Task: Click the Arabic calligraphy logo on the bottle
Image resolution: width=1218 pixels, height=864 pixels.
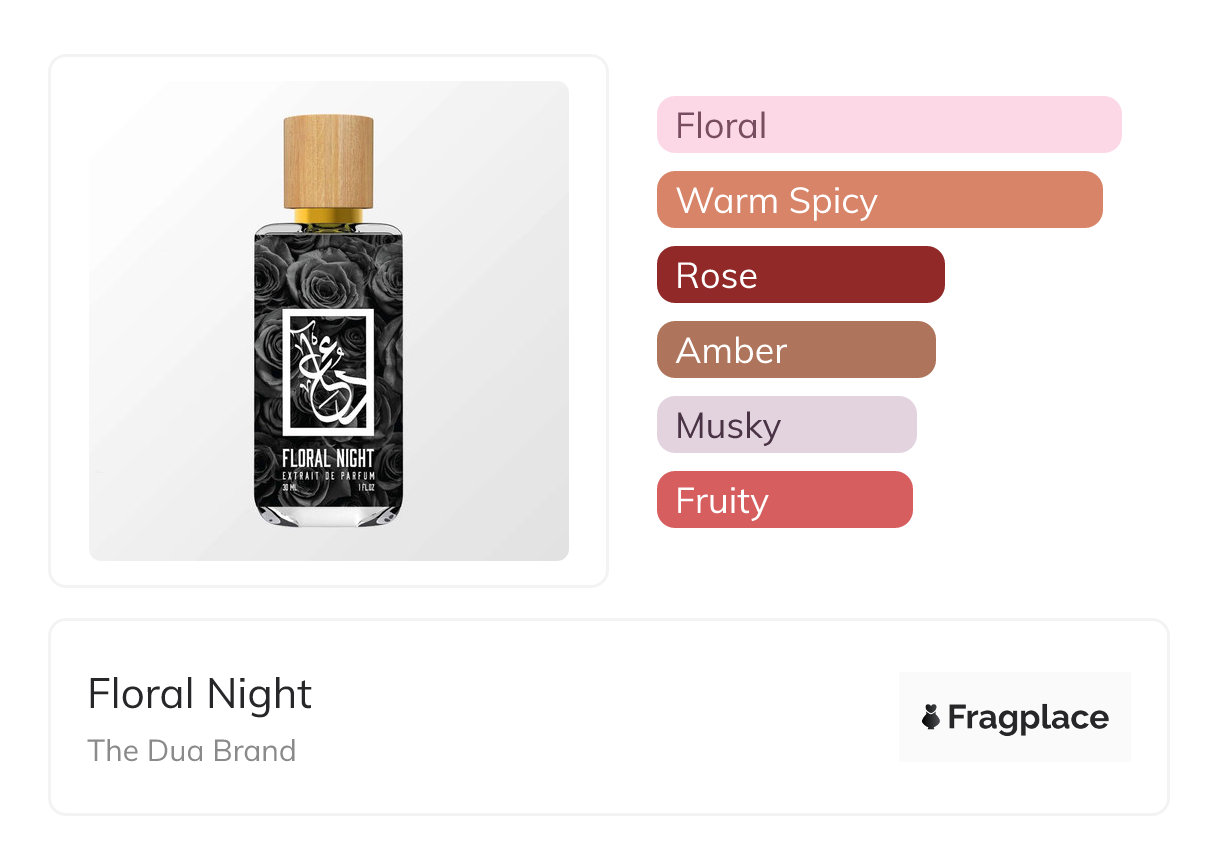Action: 328,372
